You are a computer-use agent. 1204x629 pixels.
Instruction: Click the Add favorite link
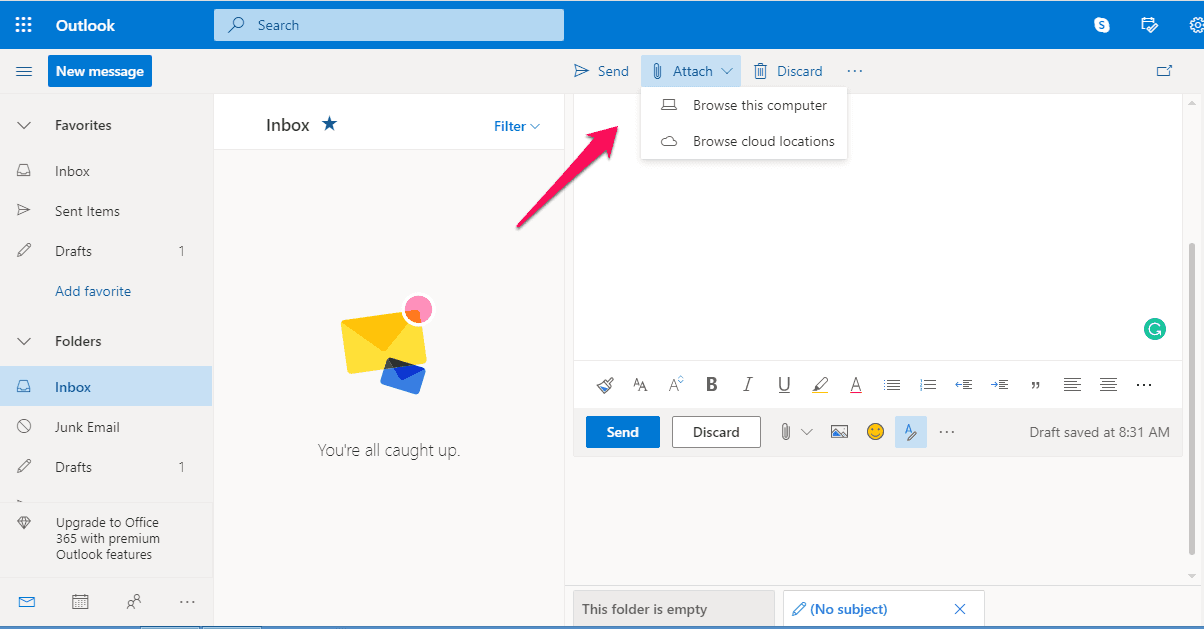click(x=93, y=291)
